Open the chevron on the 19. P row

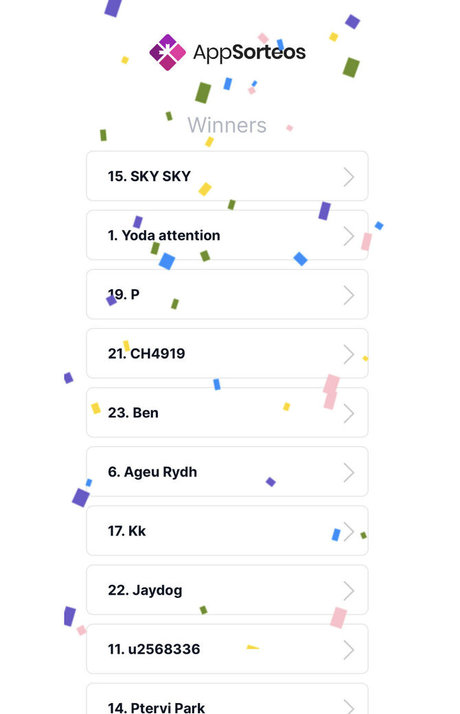pos(349,295)
